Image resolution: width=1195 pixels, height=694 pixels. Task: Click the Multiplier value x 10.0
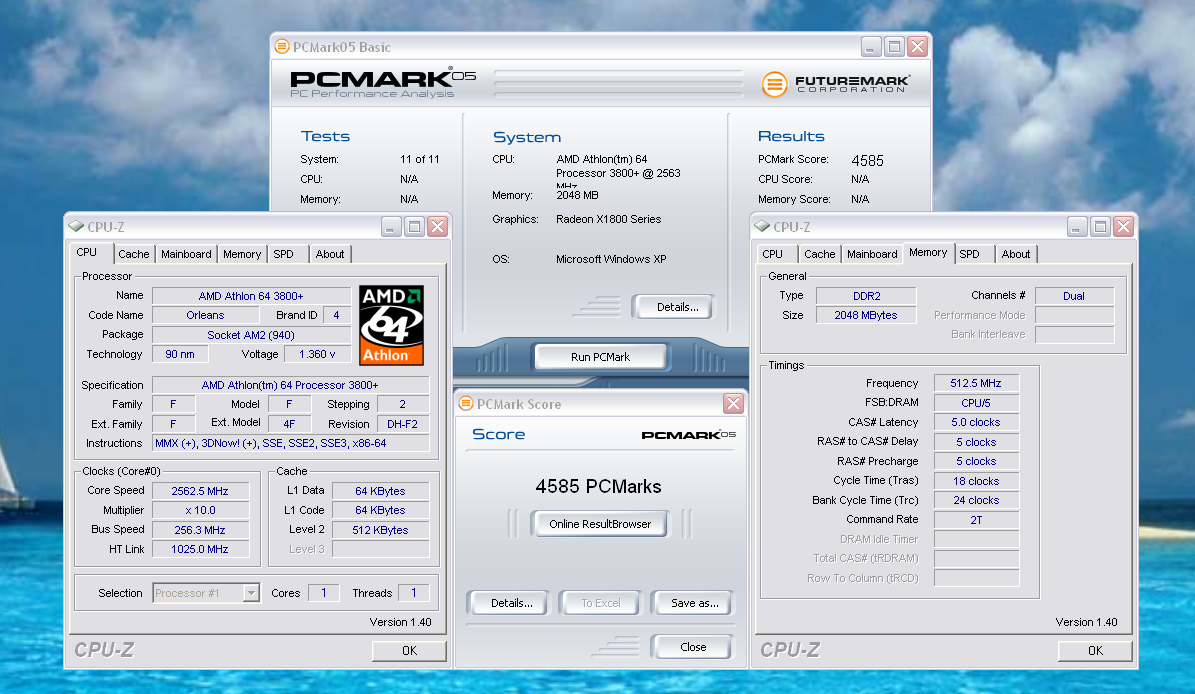(x=200, y=510)
